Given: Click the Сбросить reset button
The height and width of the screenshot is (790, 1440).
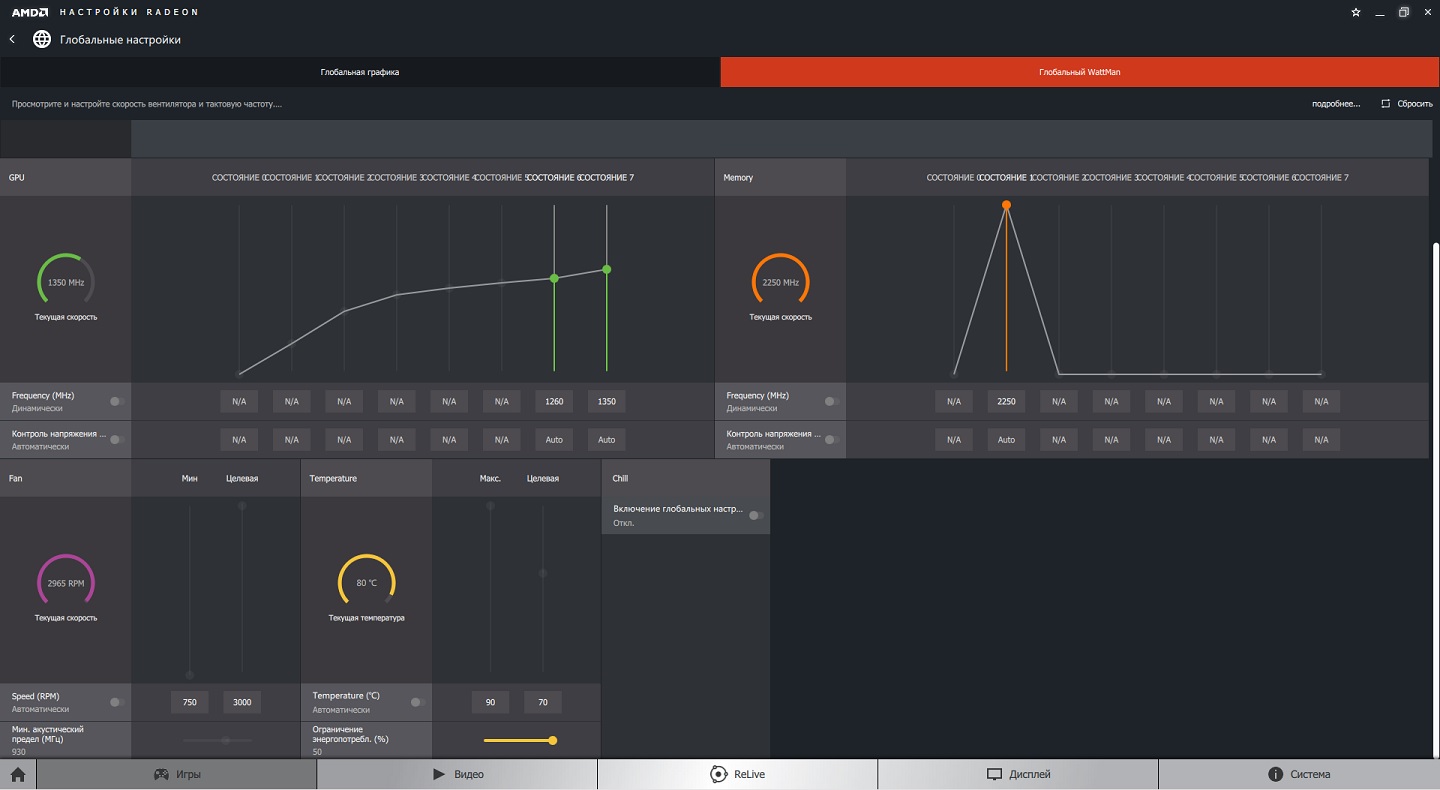Looking at the screenshot, I should coord(1407,104).
